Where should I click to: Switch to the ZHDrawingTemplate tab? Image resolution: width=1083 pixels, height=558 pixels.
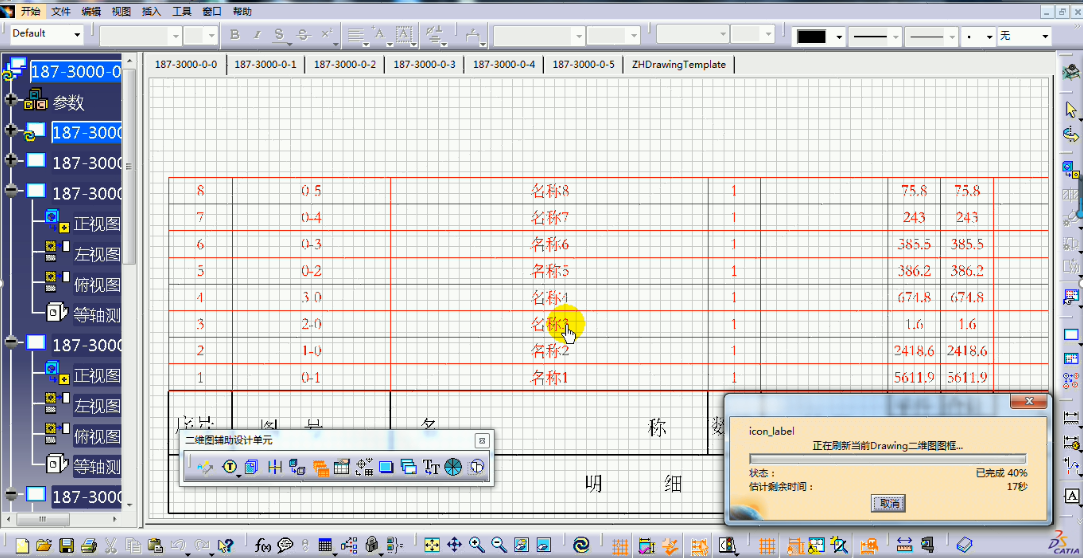click(x=678, y=64)
